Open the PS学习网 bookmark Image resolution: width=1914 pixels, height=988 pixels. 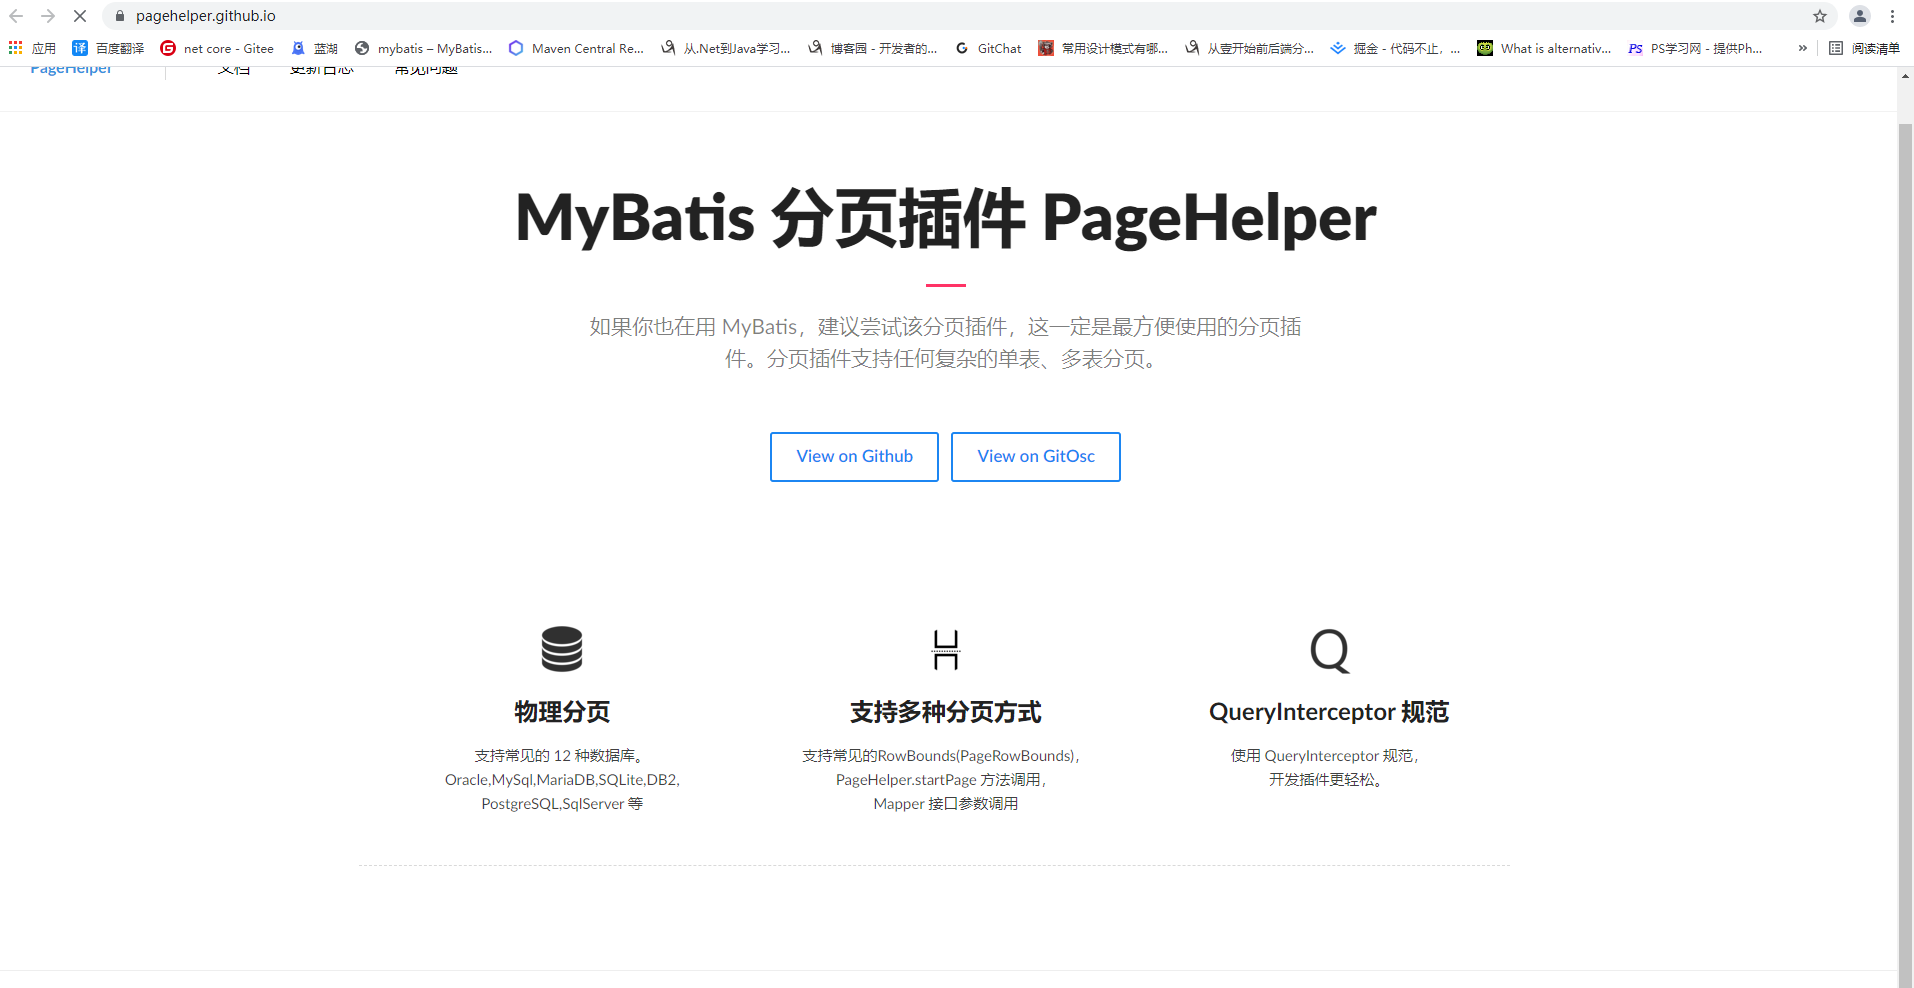(1695, 48)
